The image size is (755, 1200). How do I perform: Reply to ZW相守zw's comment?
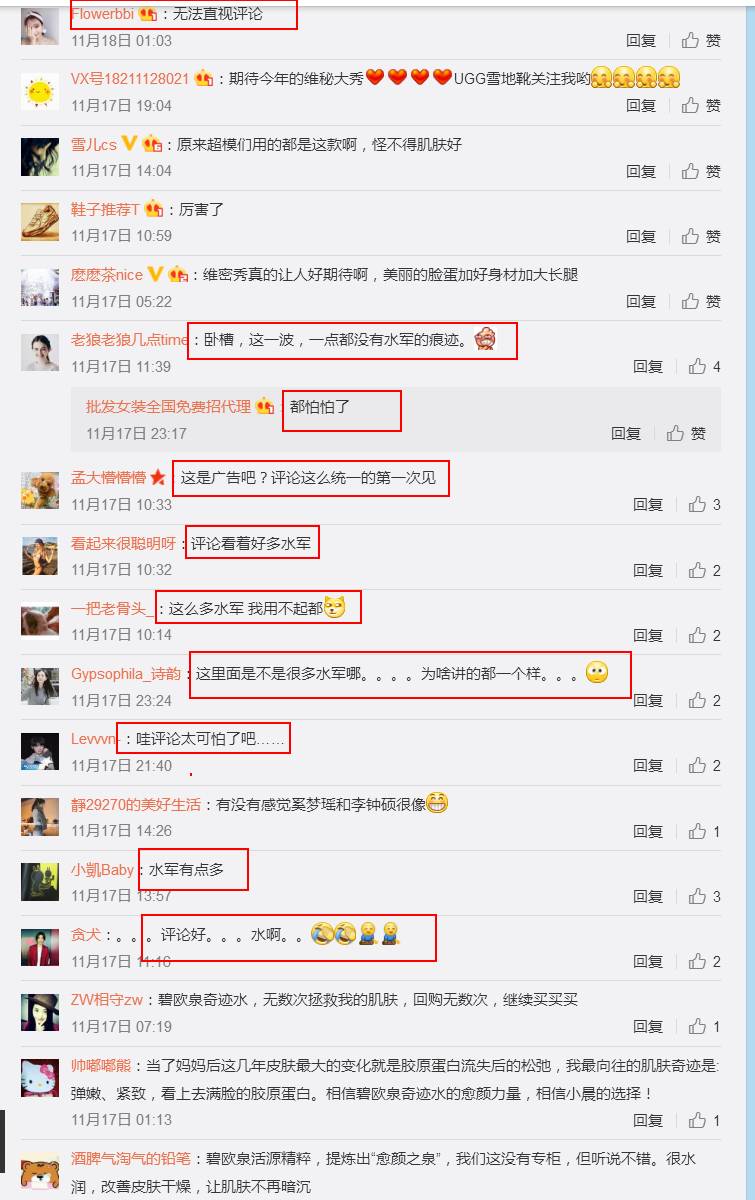(x=648, y=1027)
